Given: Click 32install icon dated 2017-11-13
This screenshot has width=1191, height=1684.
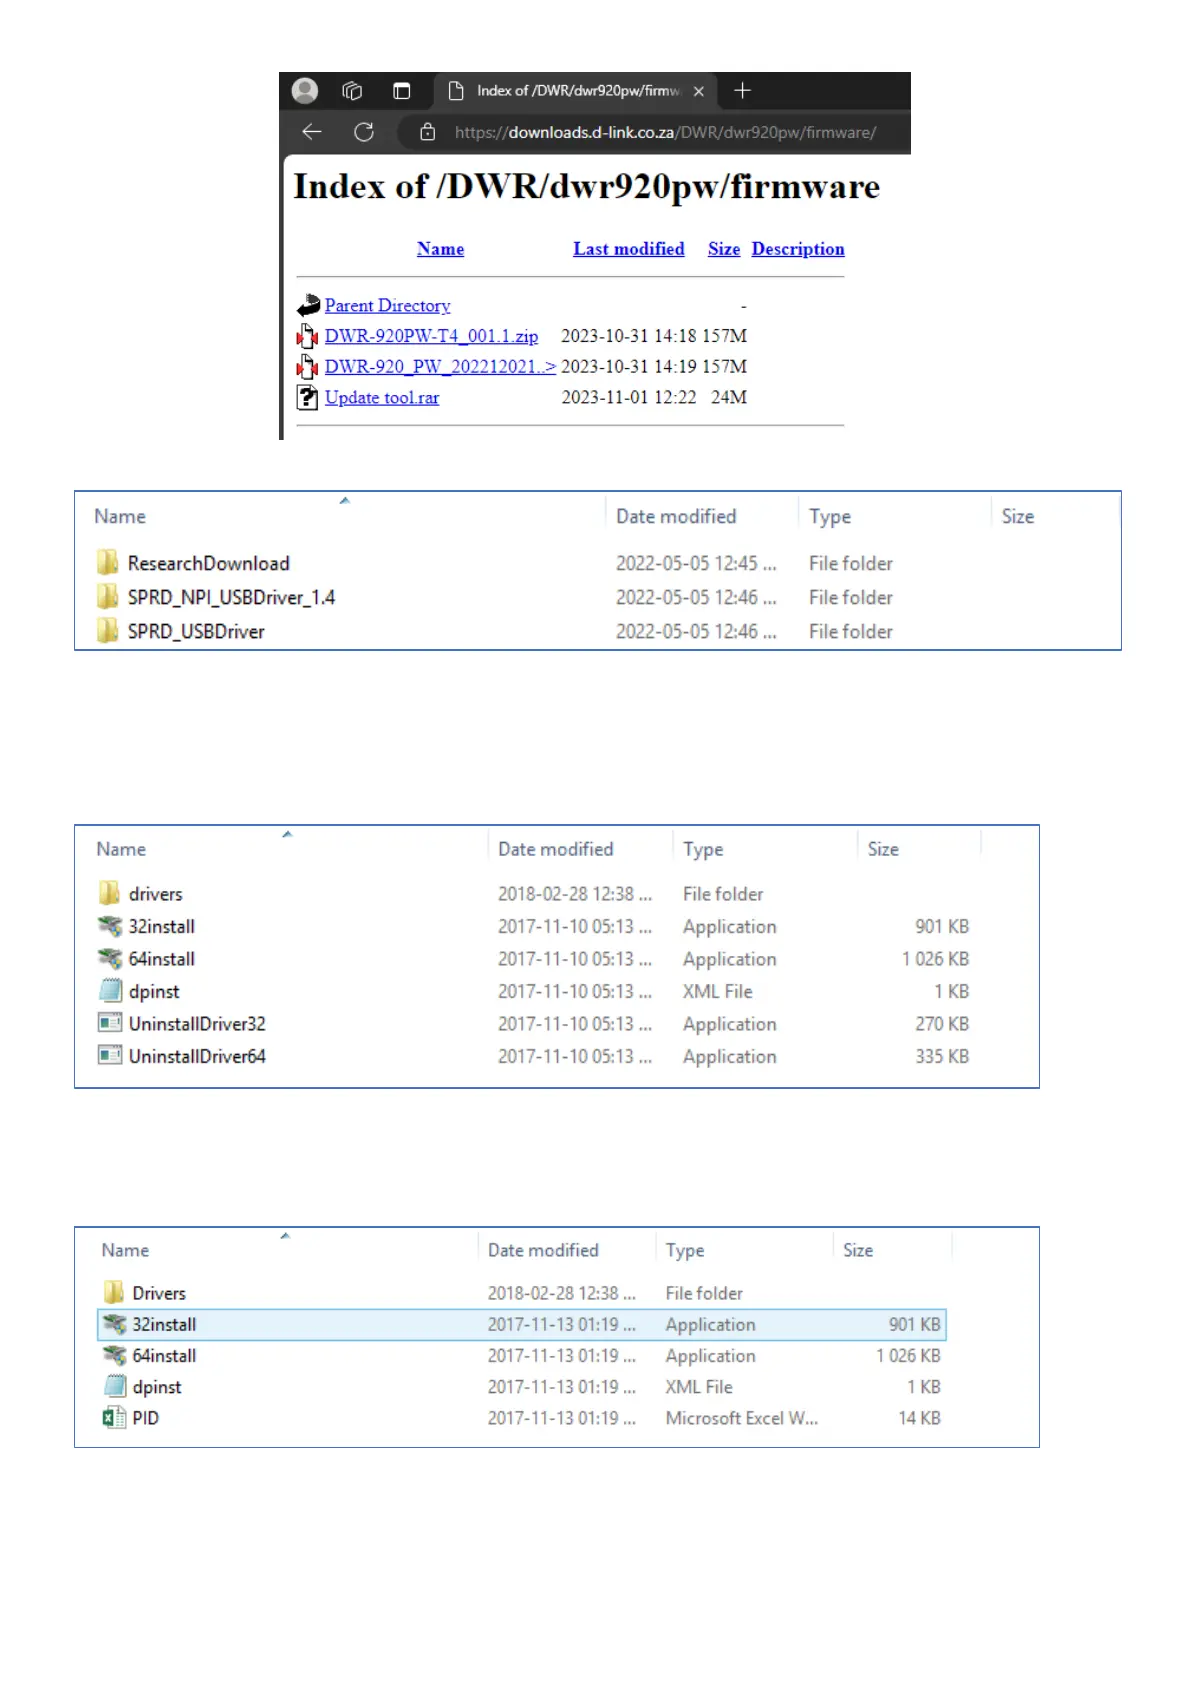Looking at the screenshot, I should click(x=114, y=1325).
